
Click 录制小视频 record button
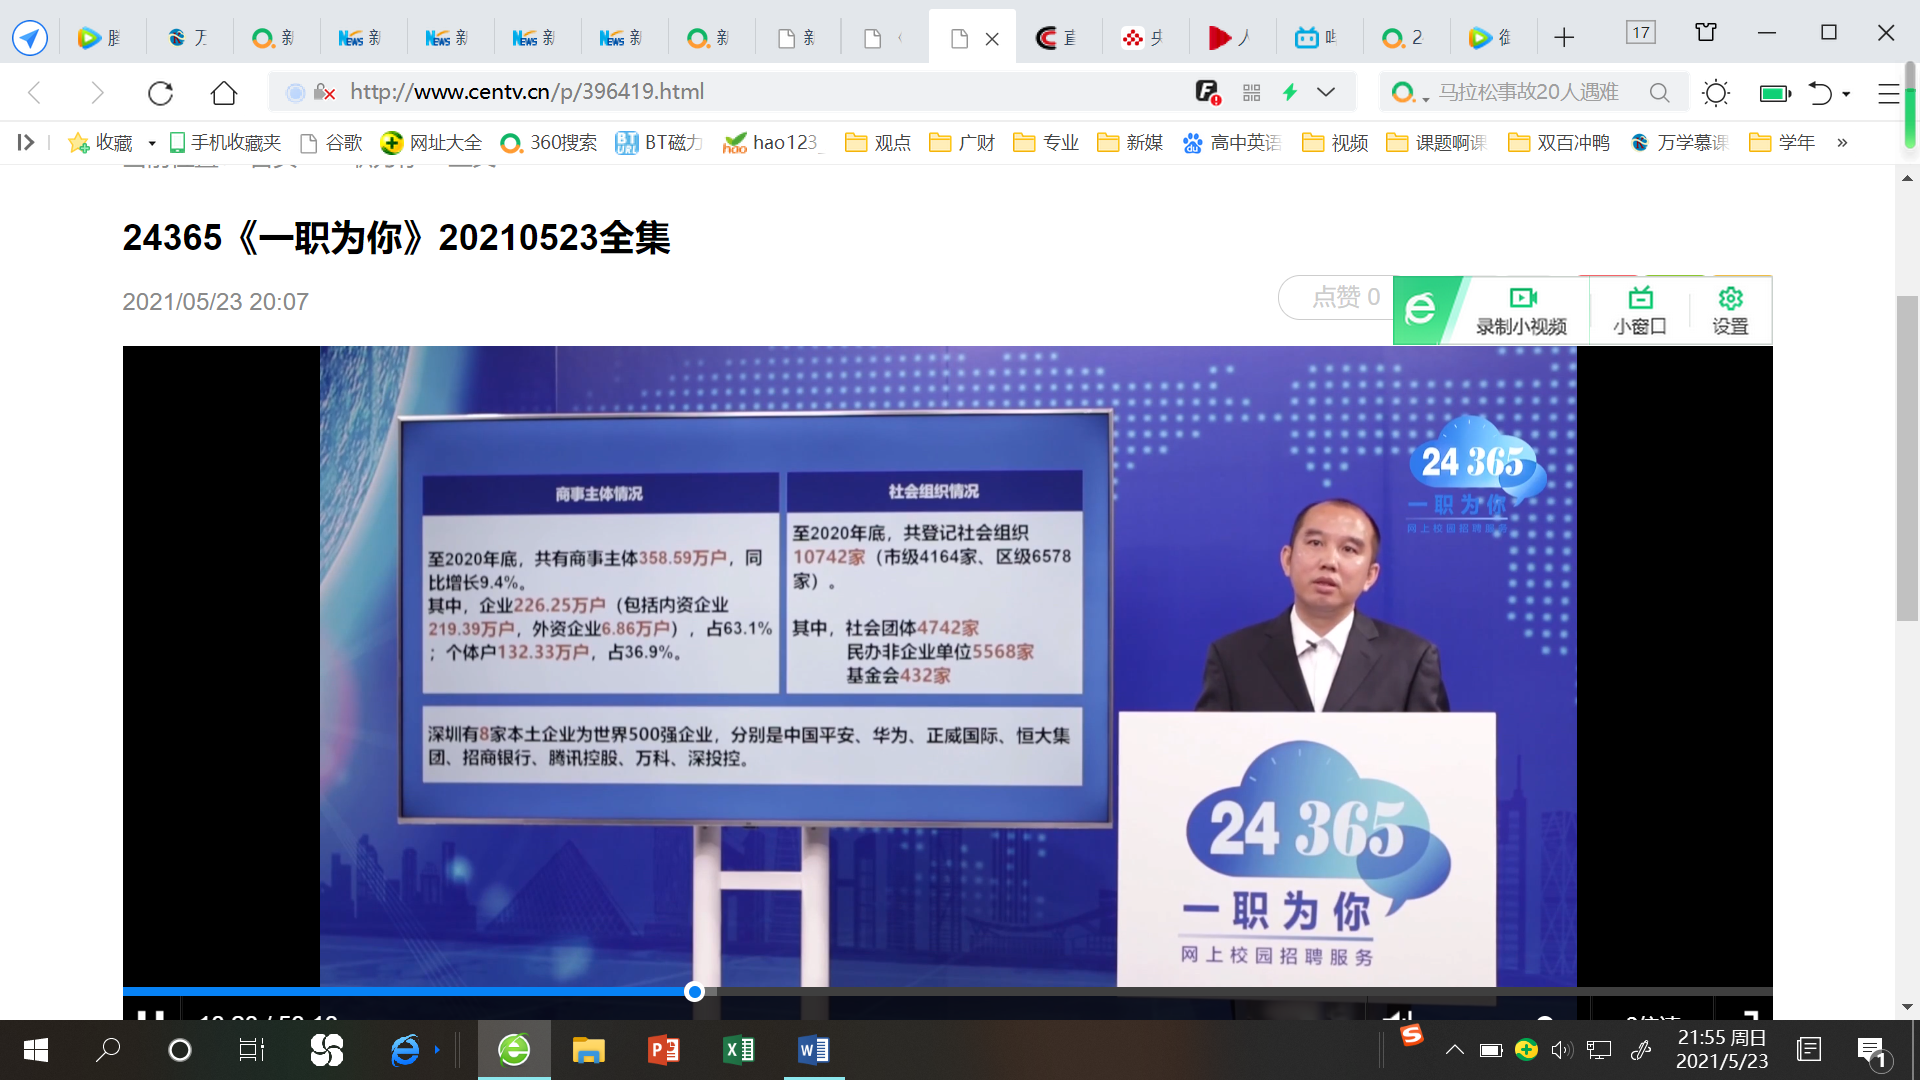pos(1521,311)
